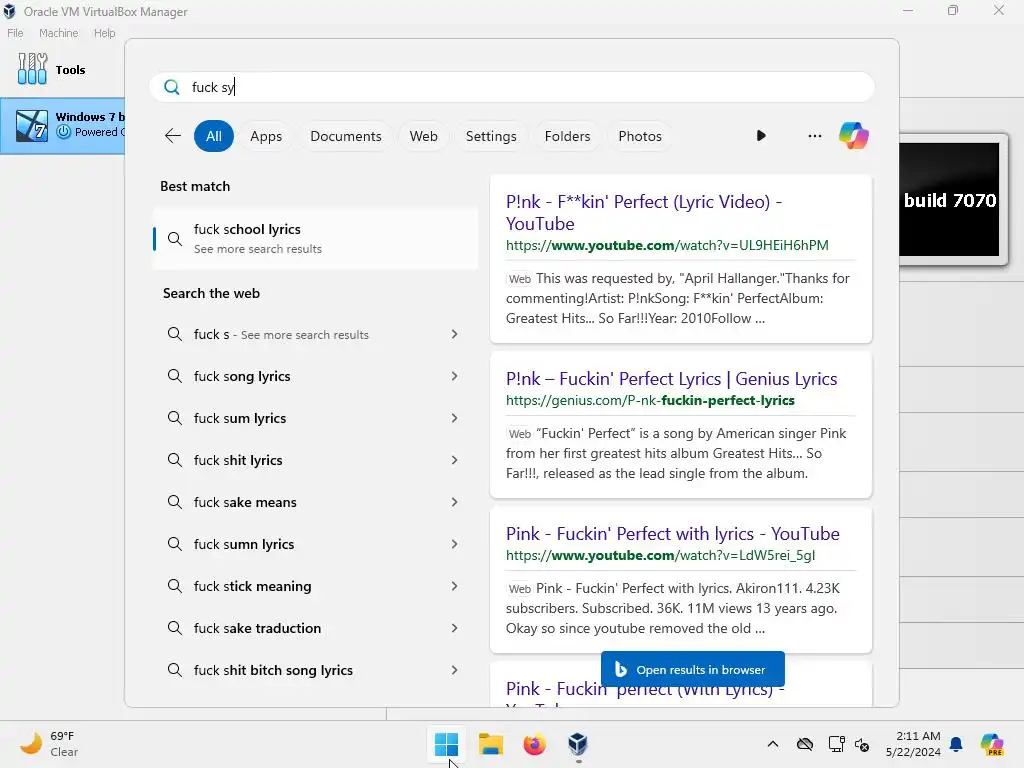
Task: Choose 'fuck stick meaning' suggestion
Action: 315,586
